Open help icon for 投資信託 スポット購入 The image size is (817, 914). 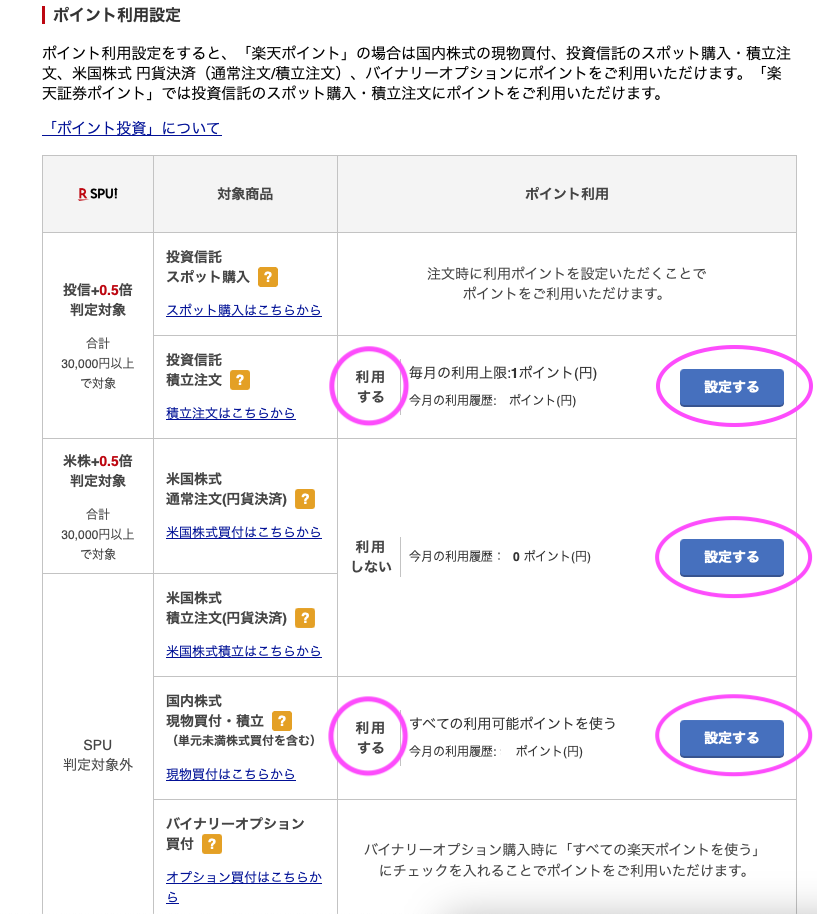pyautogui.click(x=267, y=277)
